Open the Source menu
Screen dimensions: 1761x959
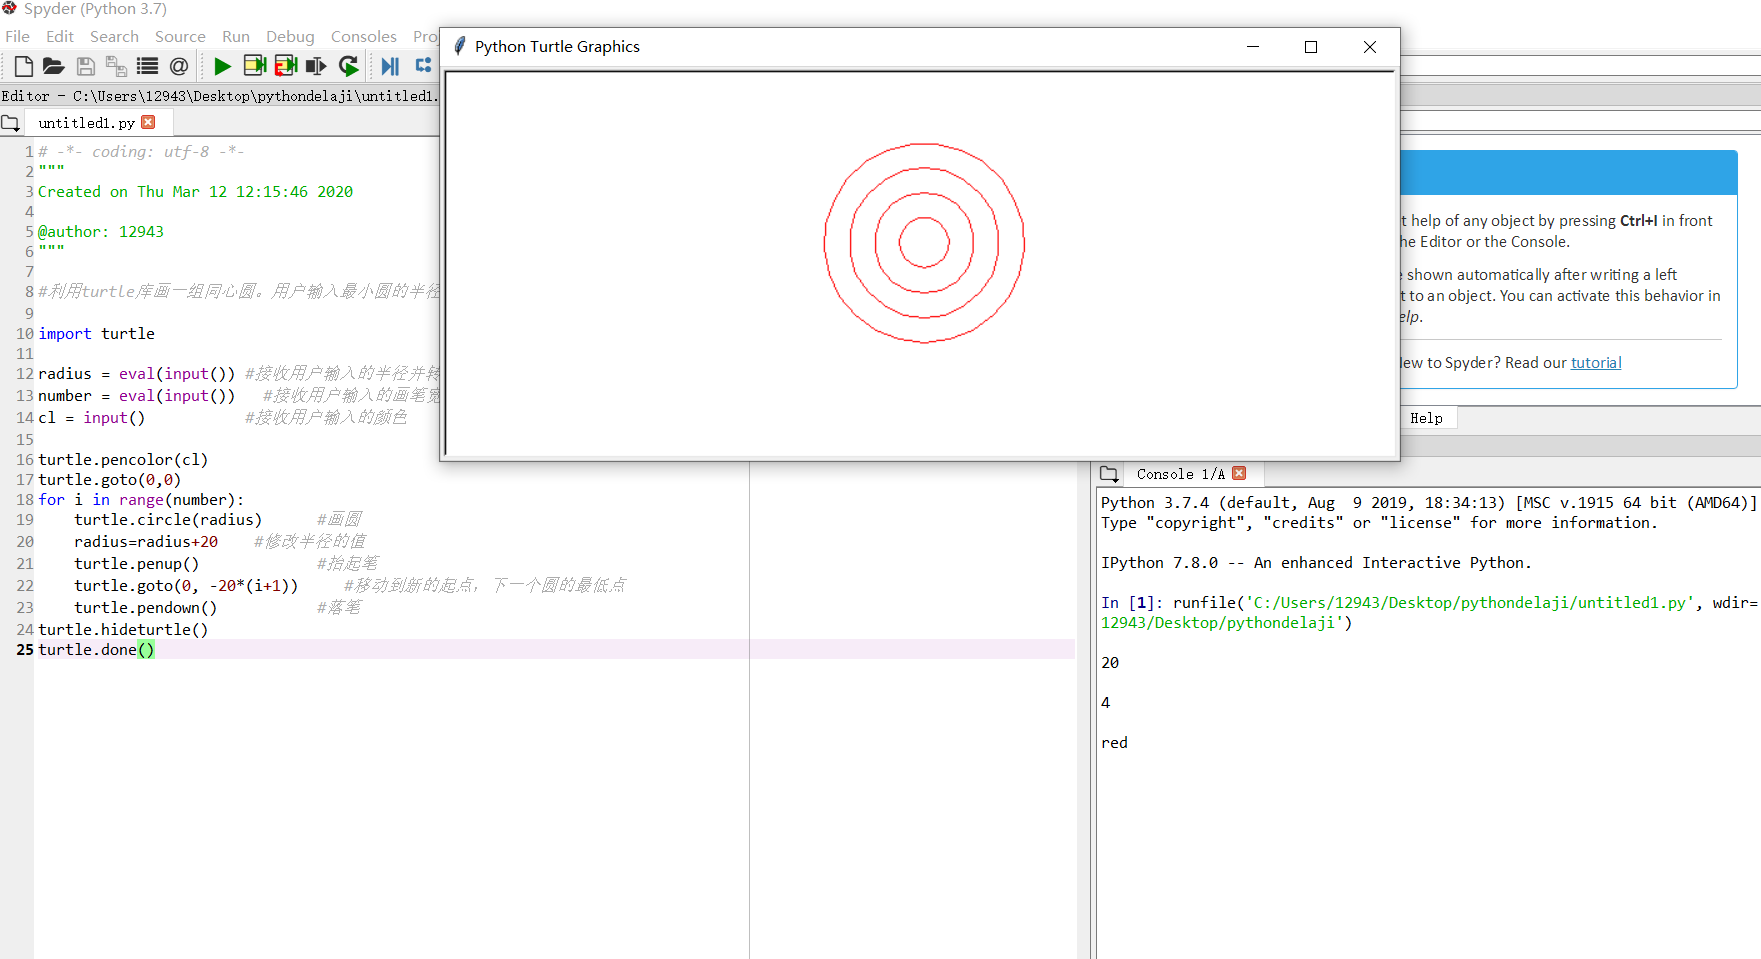coord(180,36)
